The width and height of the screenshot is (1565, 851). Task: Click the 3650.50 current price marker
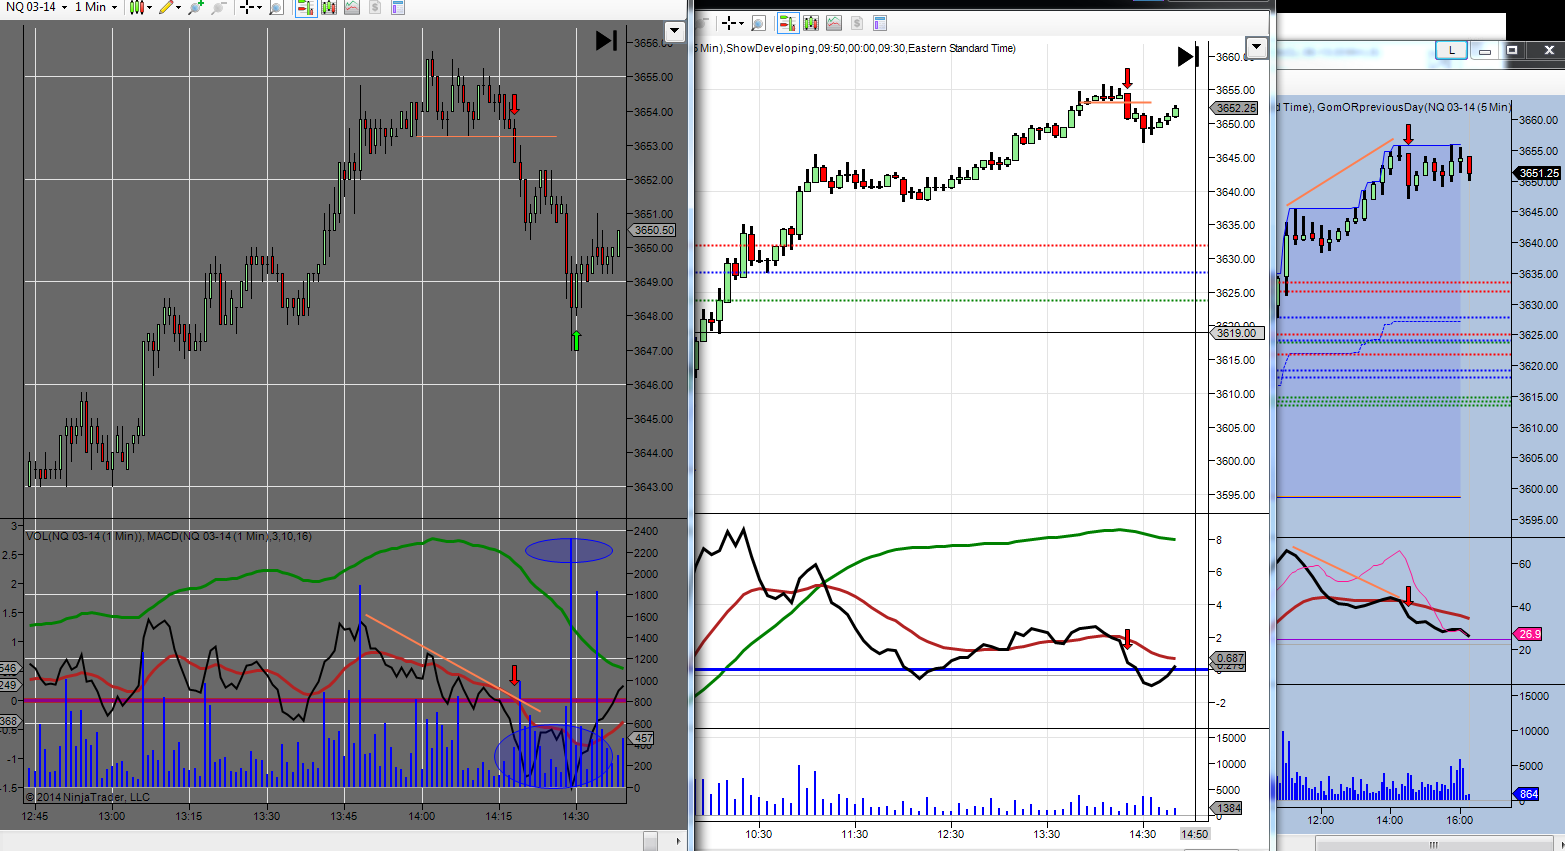654,230
